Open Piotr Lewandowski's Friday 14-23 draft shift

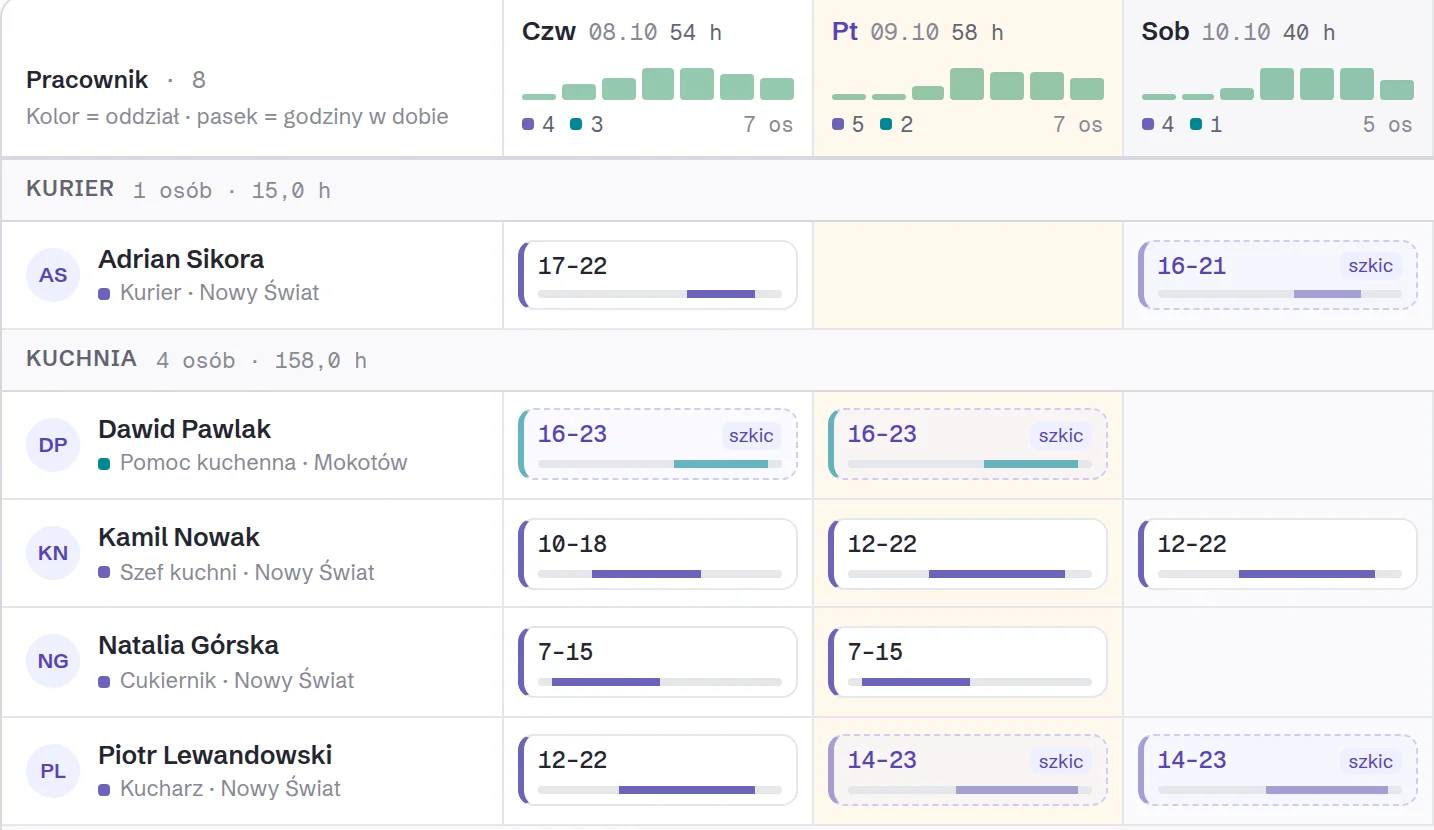968,771
